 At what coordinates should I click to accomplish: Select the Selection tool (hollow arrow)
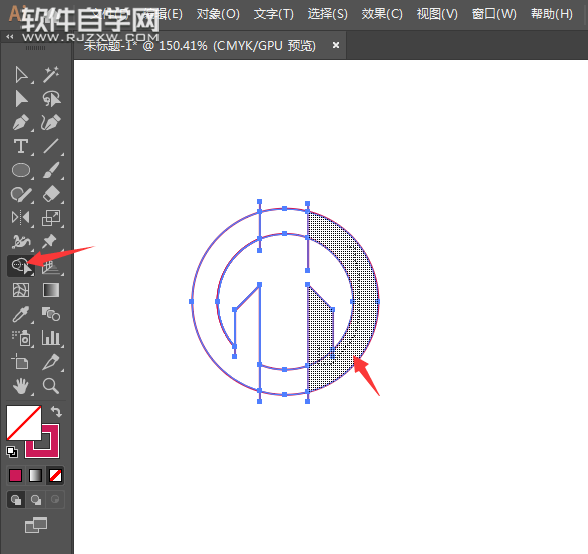click(21, 75)
